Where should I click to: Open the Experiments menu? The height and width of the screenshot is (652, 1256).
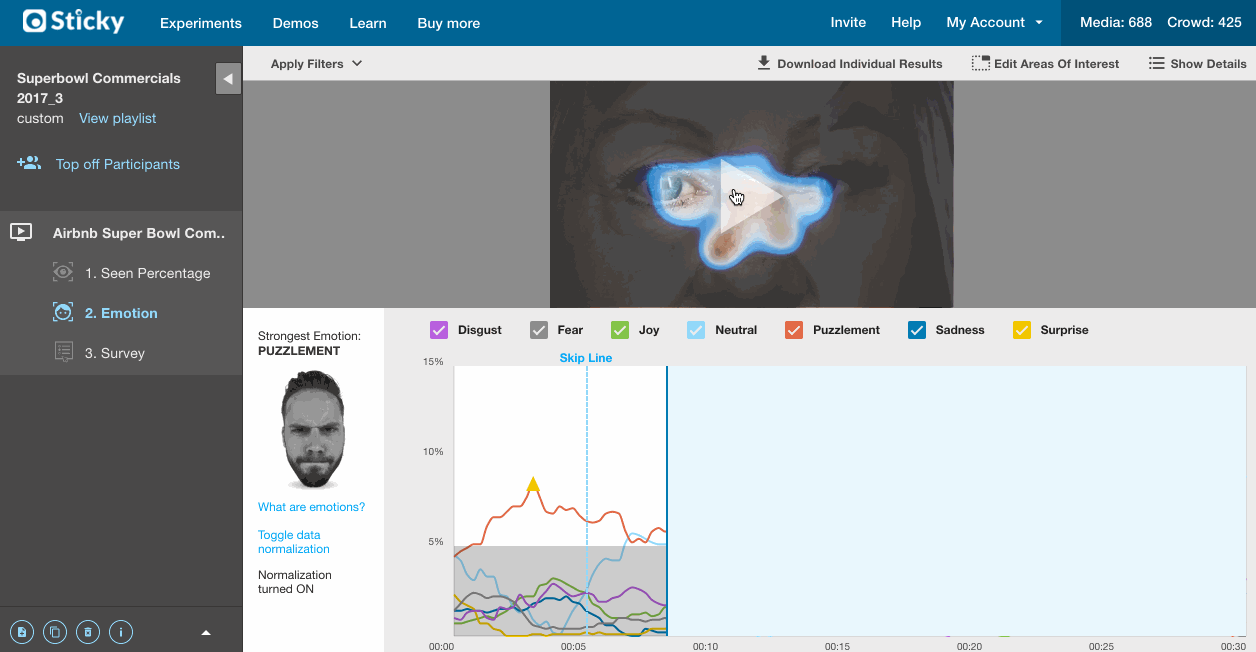tap(201, 23)
